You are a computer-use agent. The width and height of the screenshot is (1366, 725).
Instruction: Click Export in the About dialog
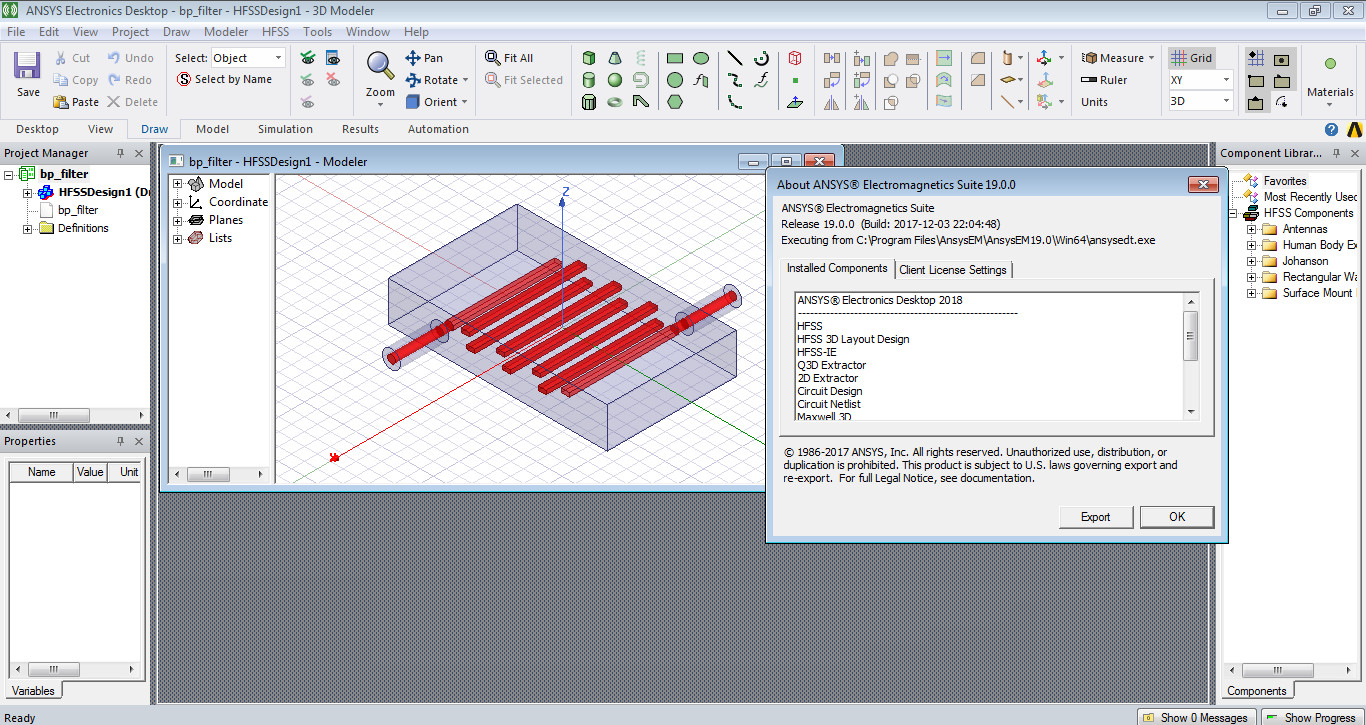click(x=1095, y=517)
